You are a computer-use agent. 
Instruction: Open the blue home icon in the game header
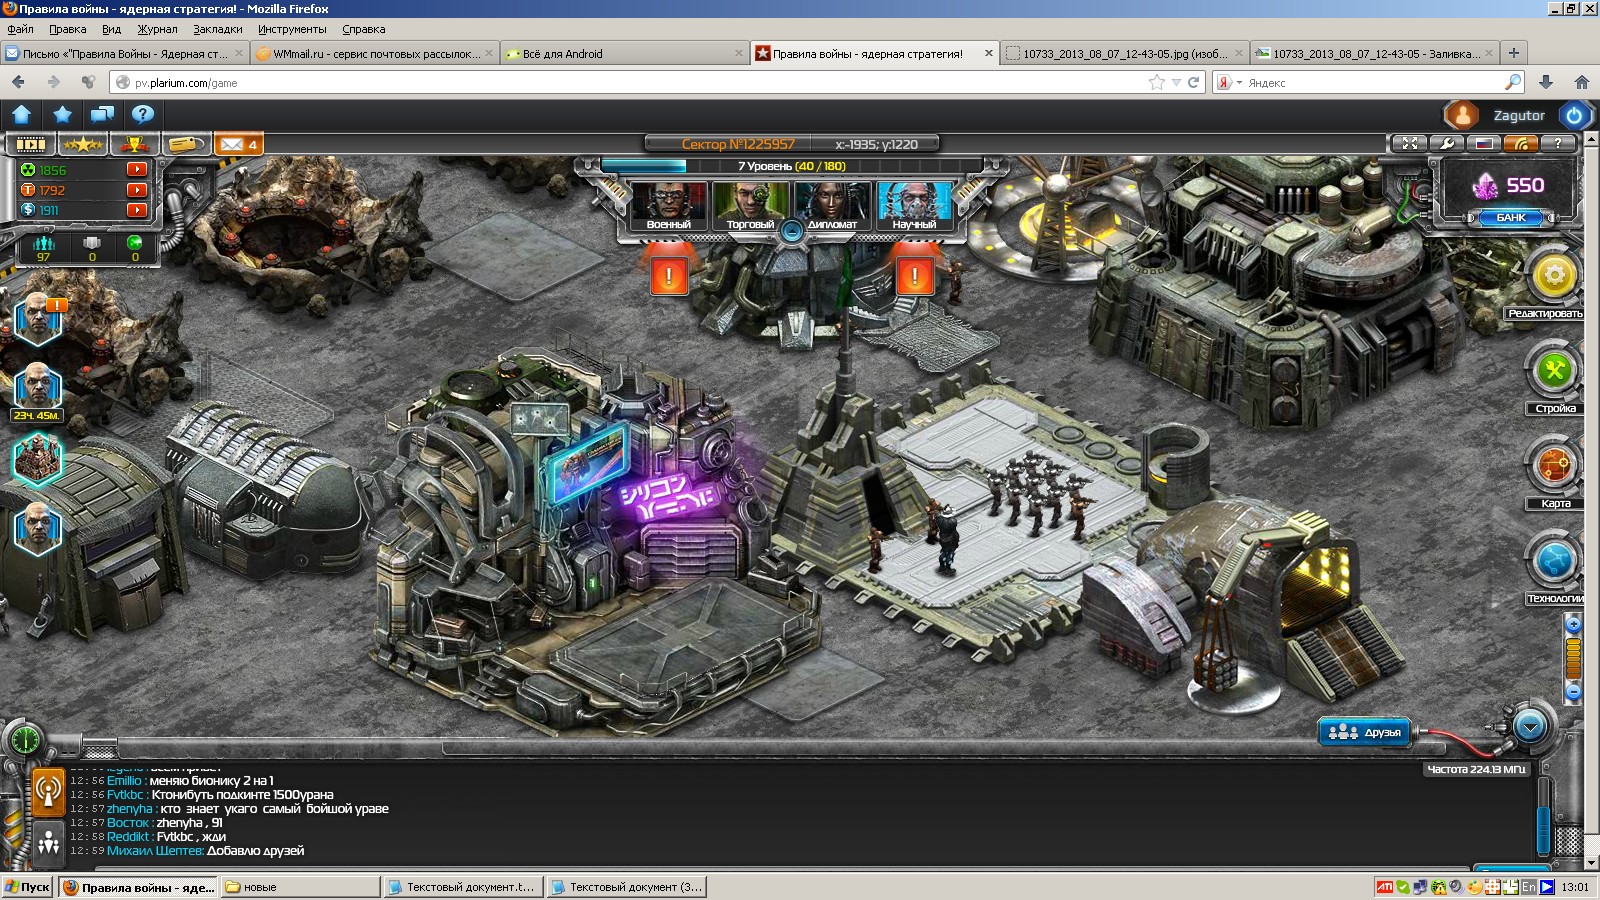pyautogui.click(x=22, y=114)
